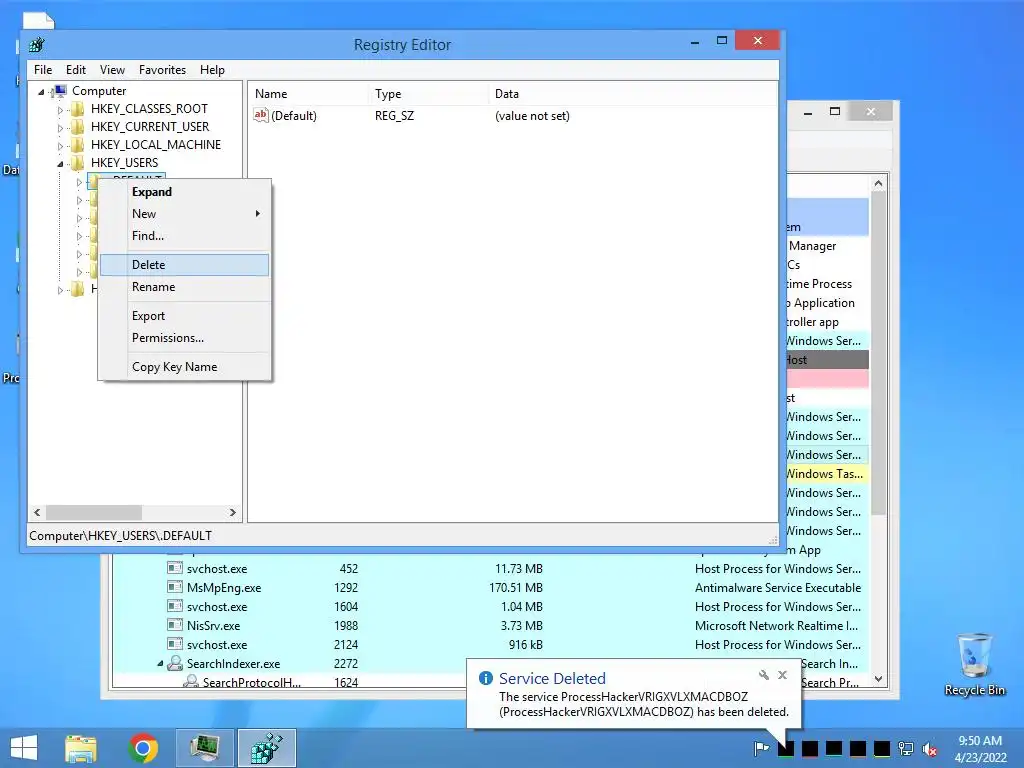Click the Type column header

point(428,94)
